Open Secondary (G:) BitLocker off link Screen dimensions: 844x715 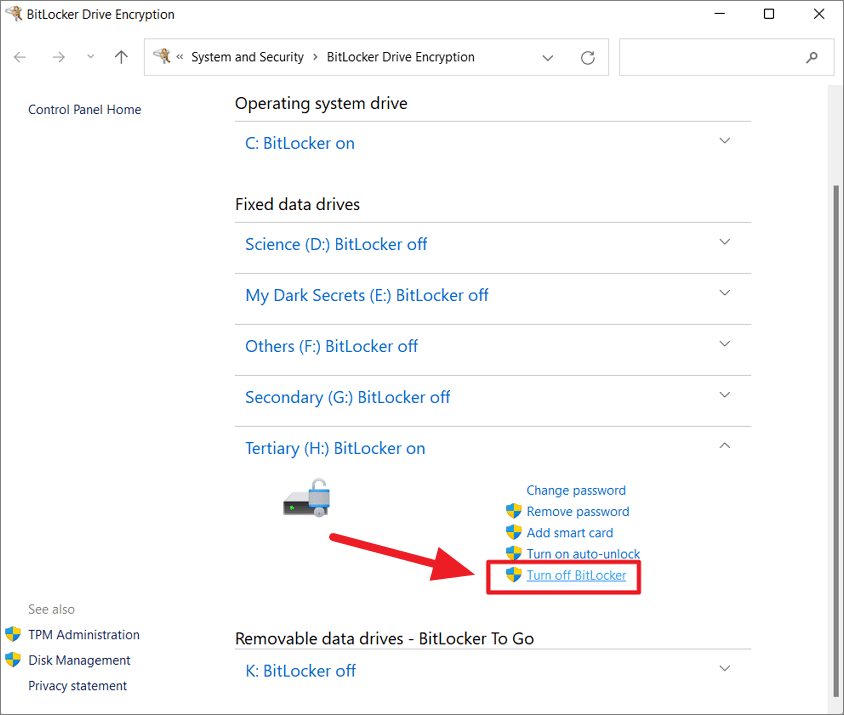point(348,397)
